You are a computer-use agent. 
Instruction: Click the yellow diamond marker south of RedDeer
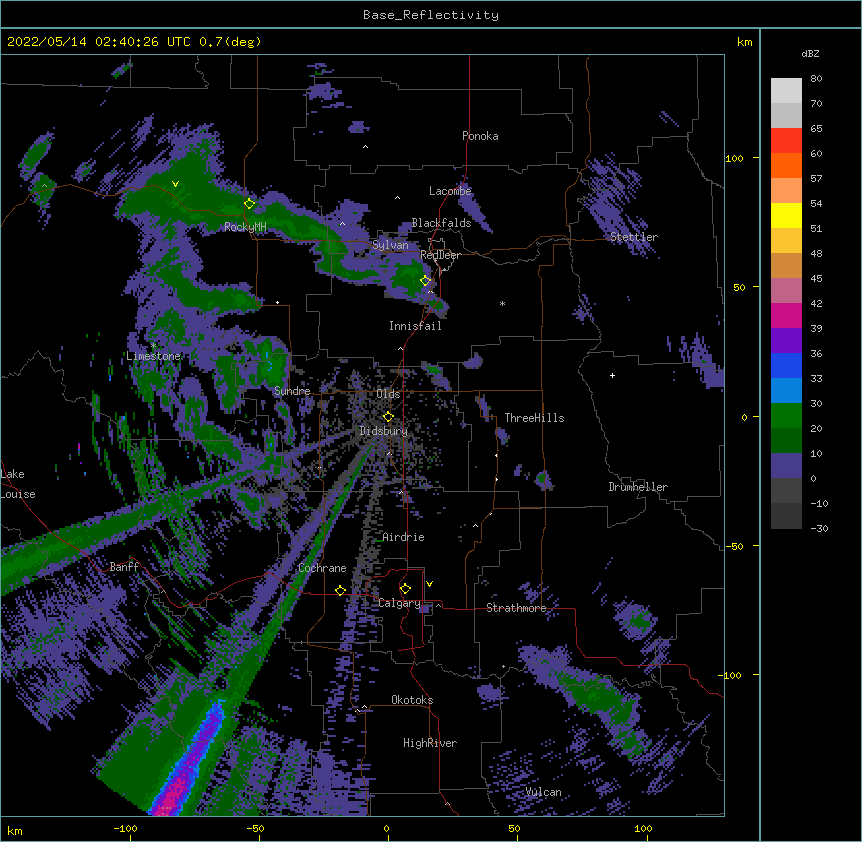click(425, 281)
